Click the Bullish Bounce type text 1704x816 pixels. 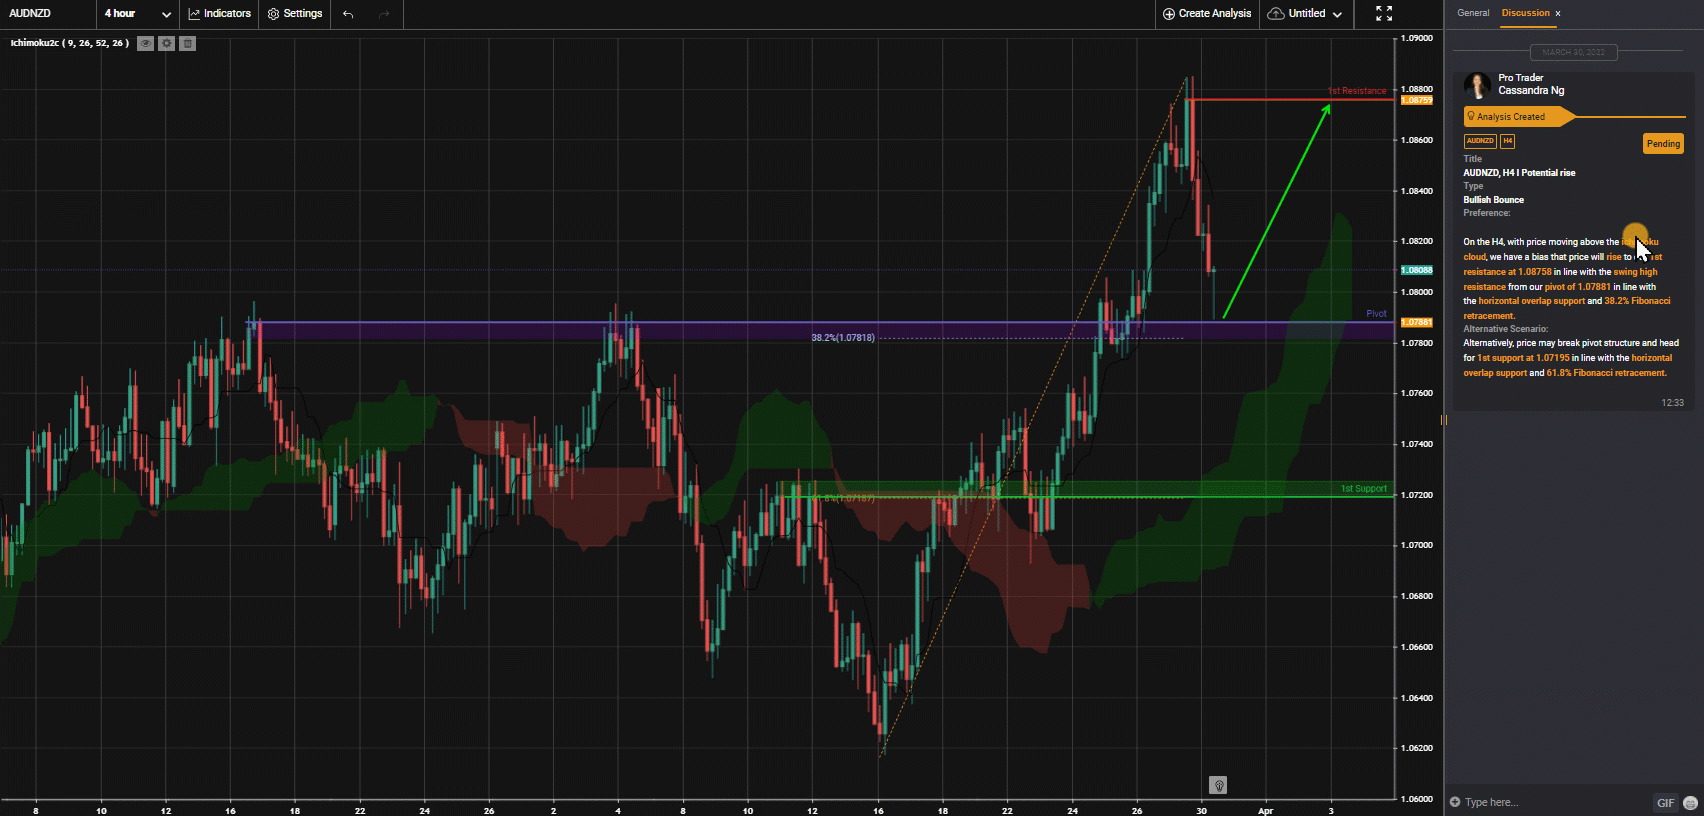(x=1494, y=199)
